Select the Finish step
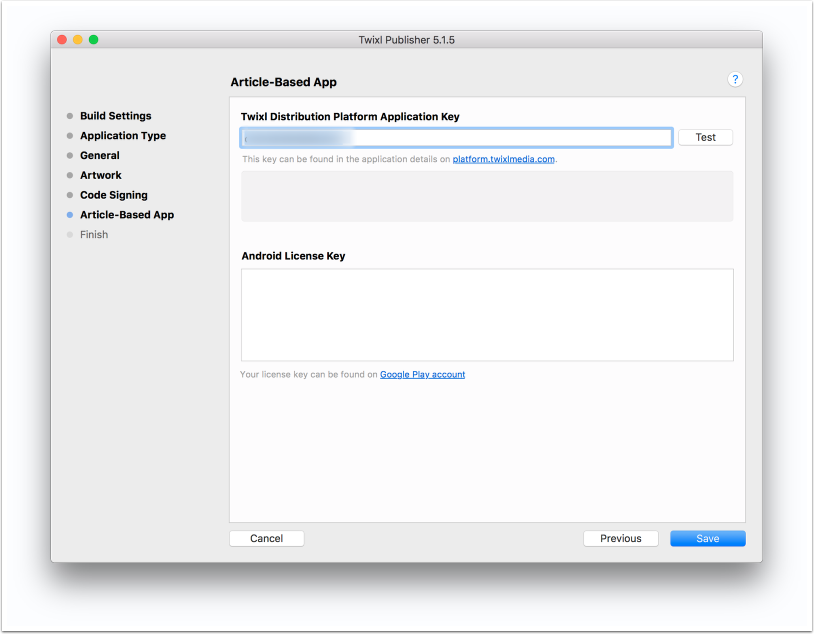This screenshot has width=814, height=634. pyautogui.click(x=94, y=235)
